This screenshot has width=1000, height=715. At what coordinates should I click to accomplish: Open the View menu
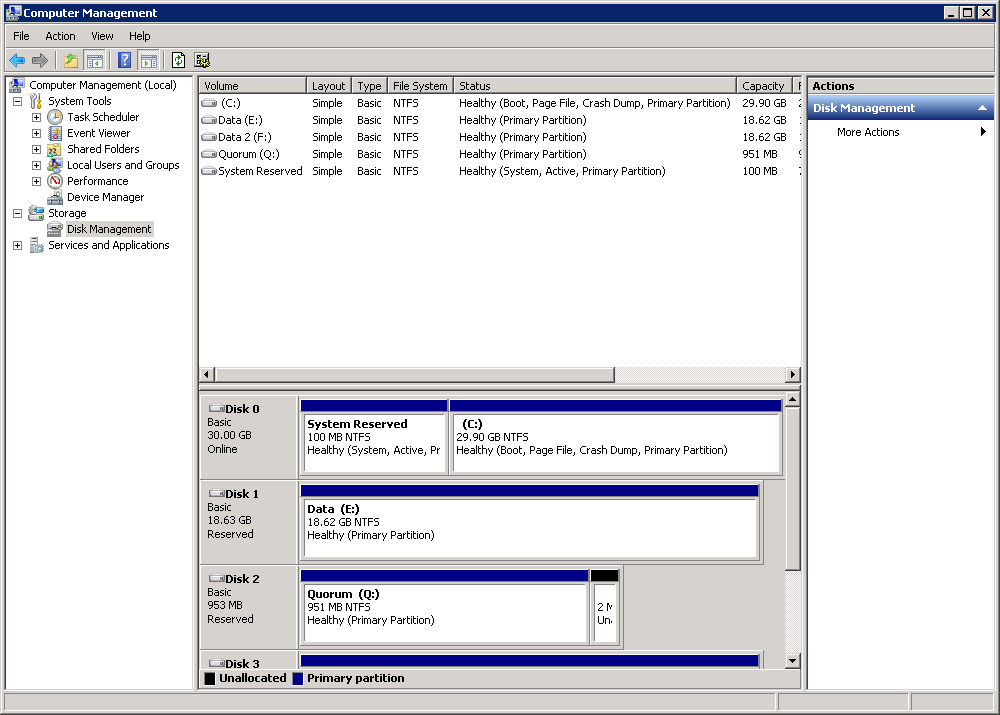[x=102, y=36]
